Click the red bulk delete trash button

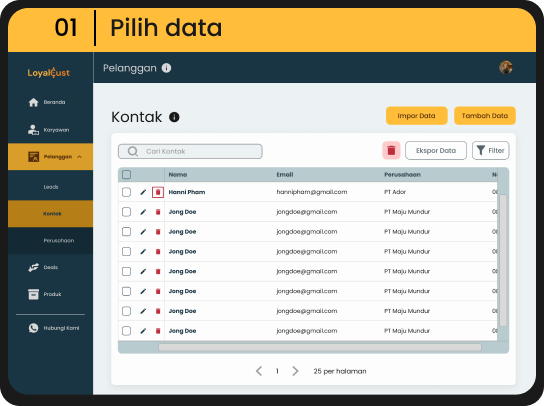coord(391,150)
